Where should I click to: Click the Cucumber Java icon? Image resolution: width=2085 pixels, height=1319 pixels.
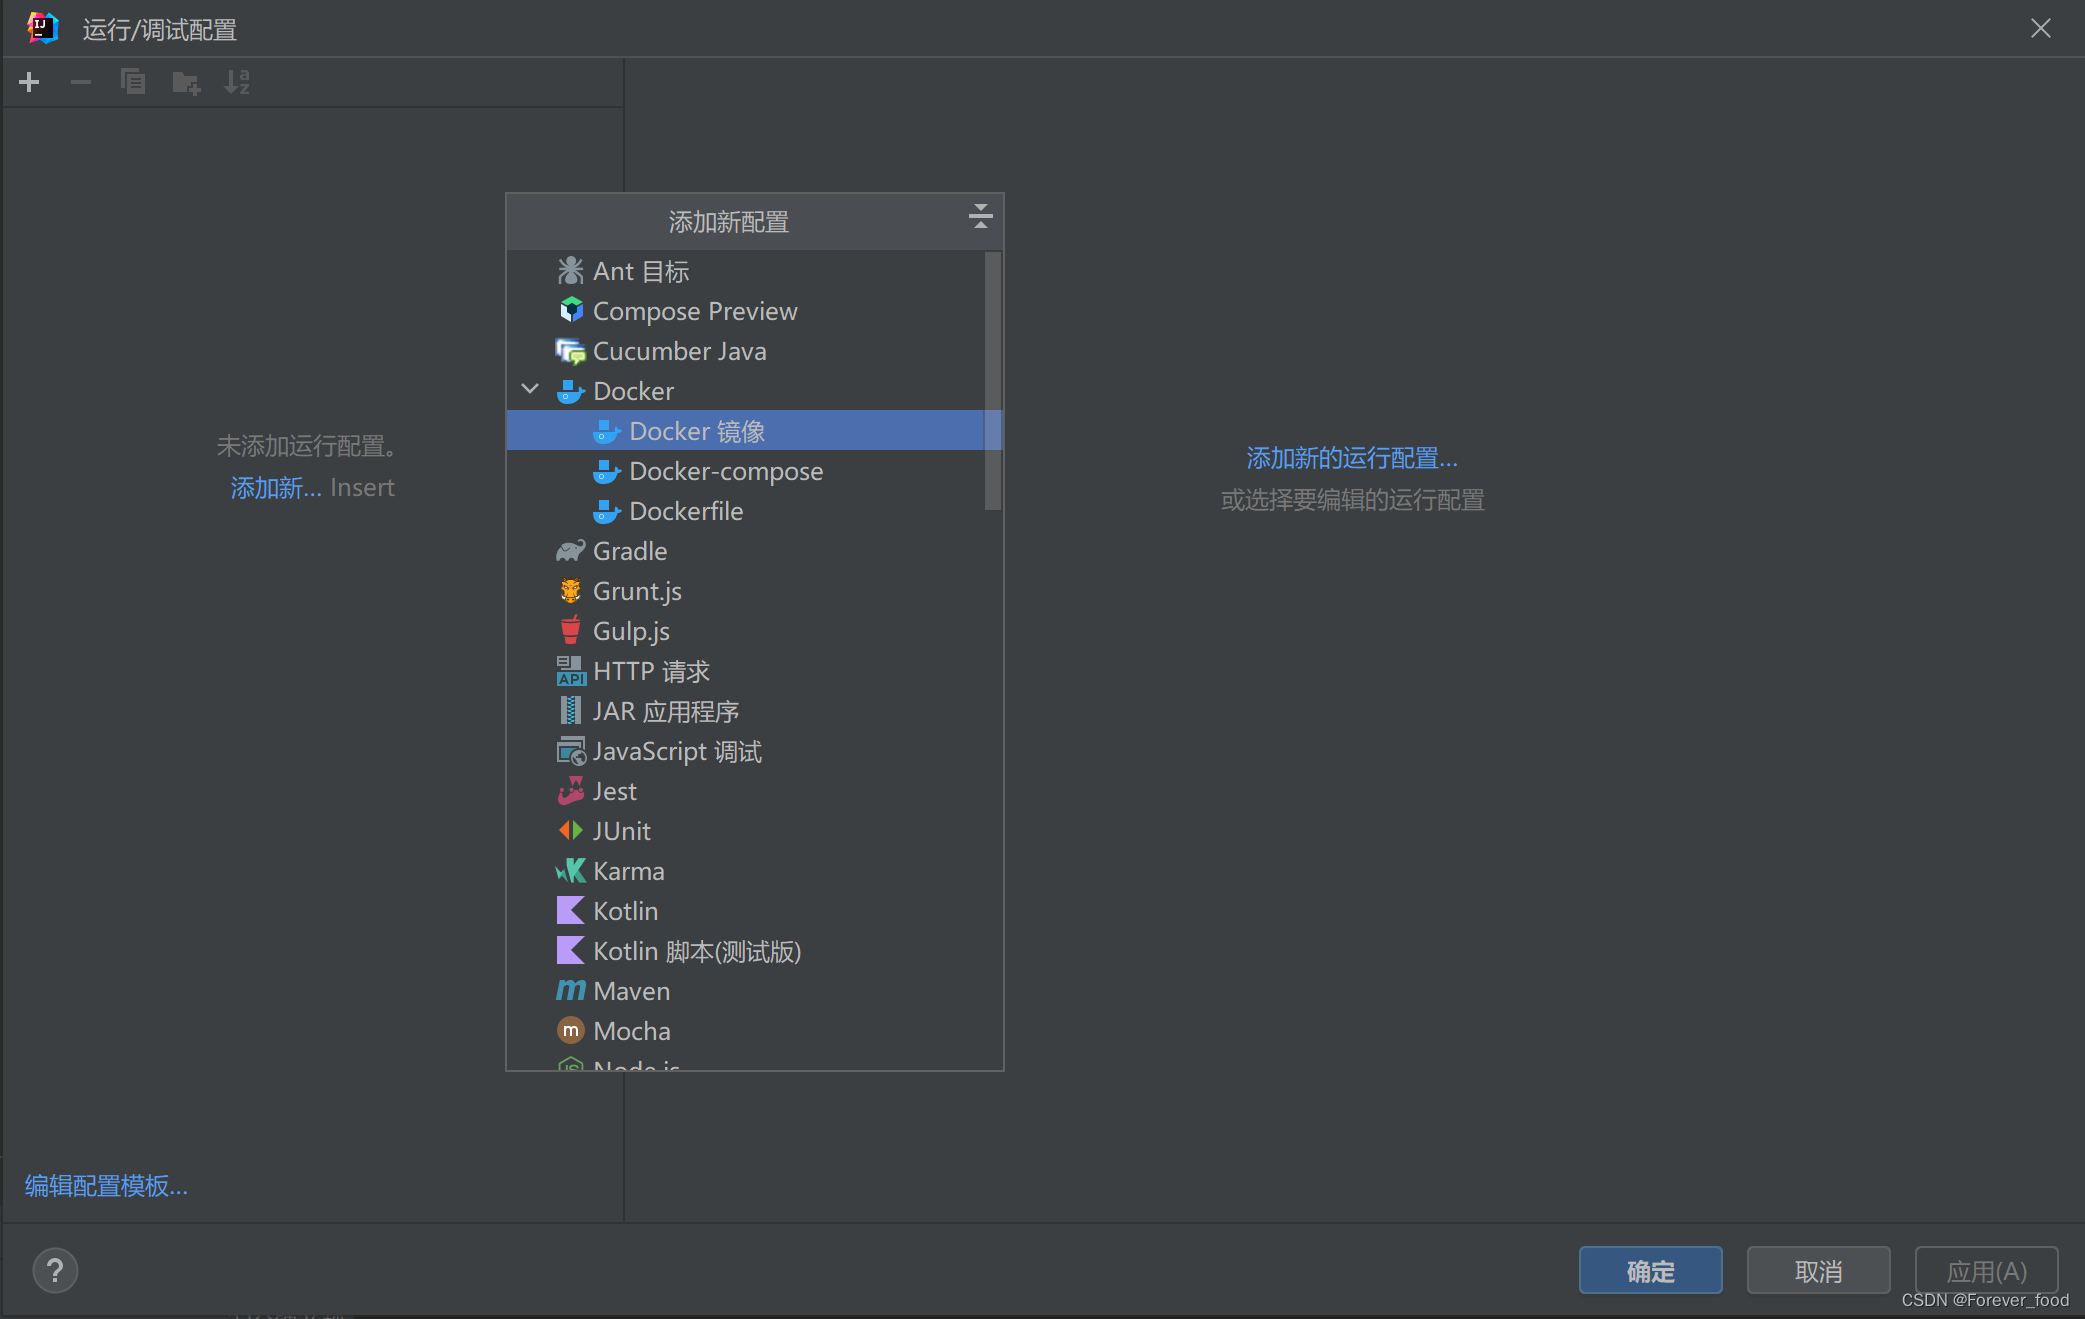tap(570, 351)
